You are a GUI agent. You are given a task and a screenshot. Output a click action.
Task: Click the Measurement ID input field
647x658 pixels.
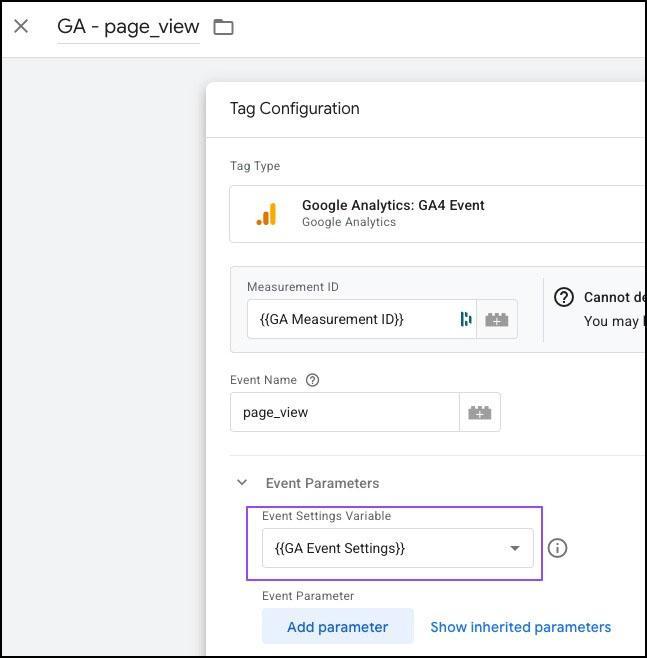[x=361, y=319]
